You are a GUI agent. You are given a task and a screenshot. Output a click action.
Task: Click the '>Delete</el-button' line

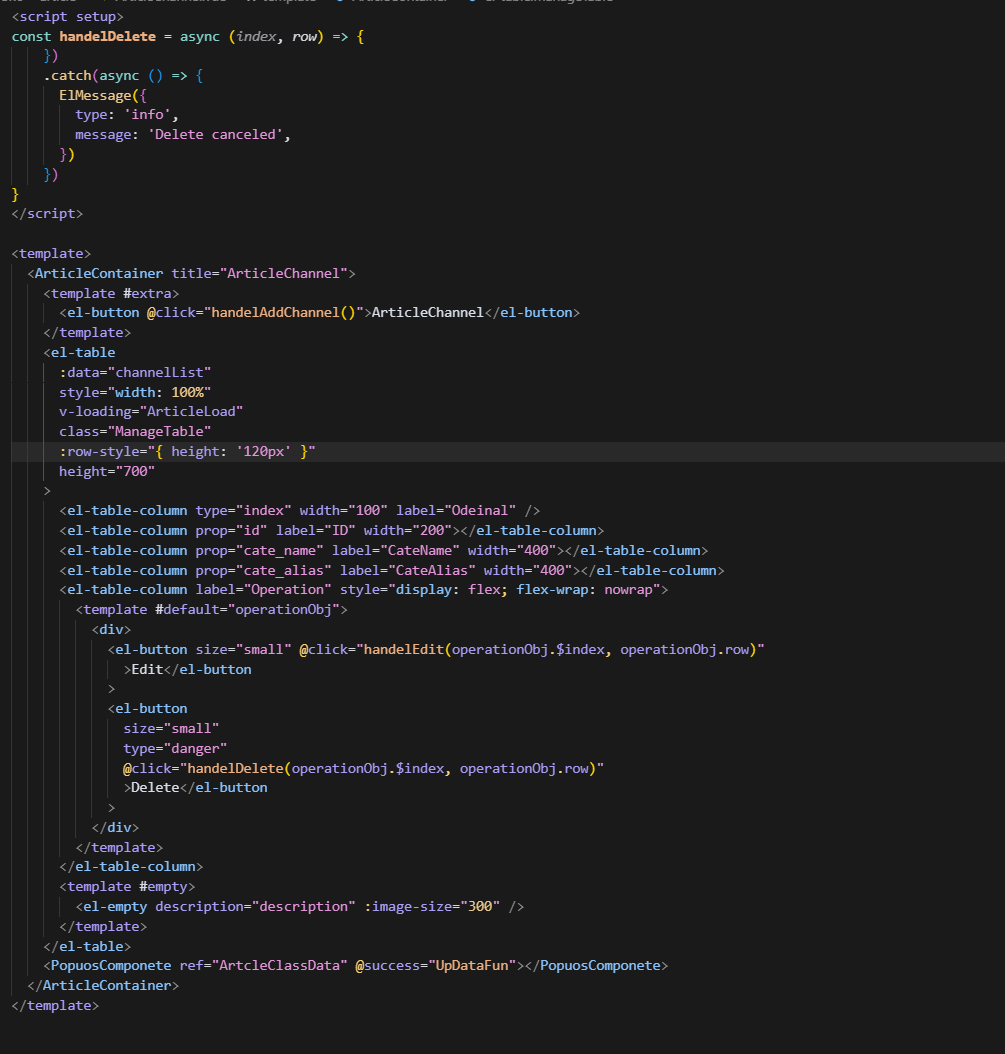196,787
